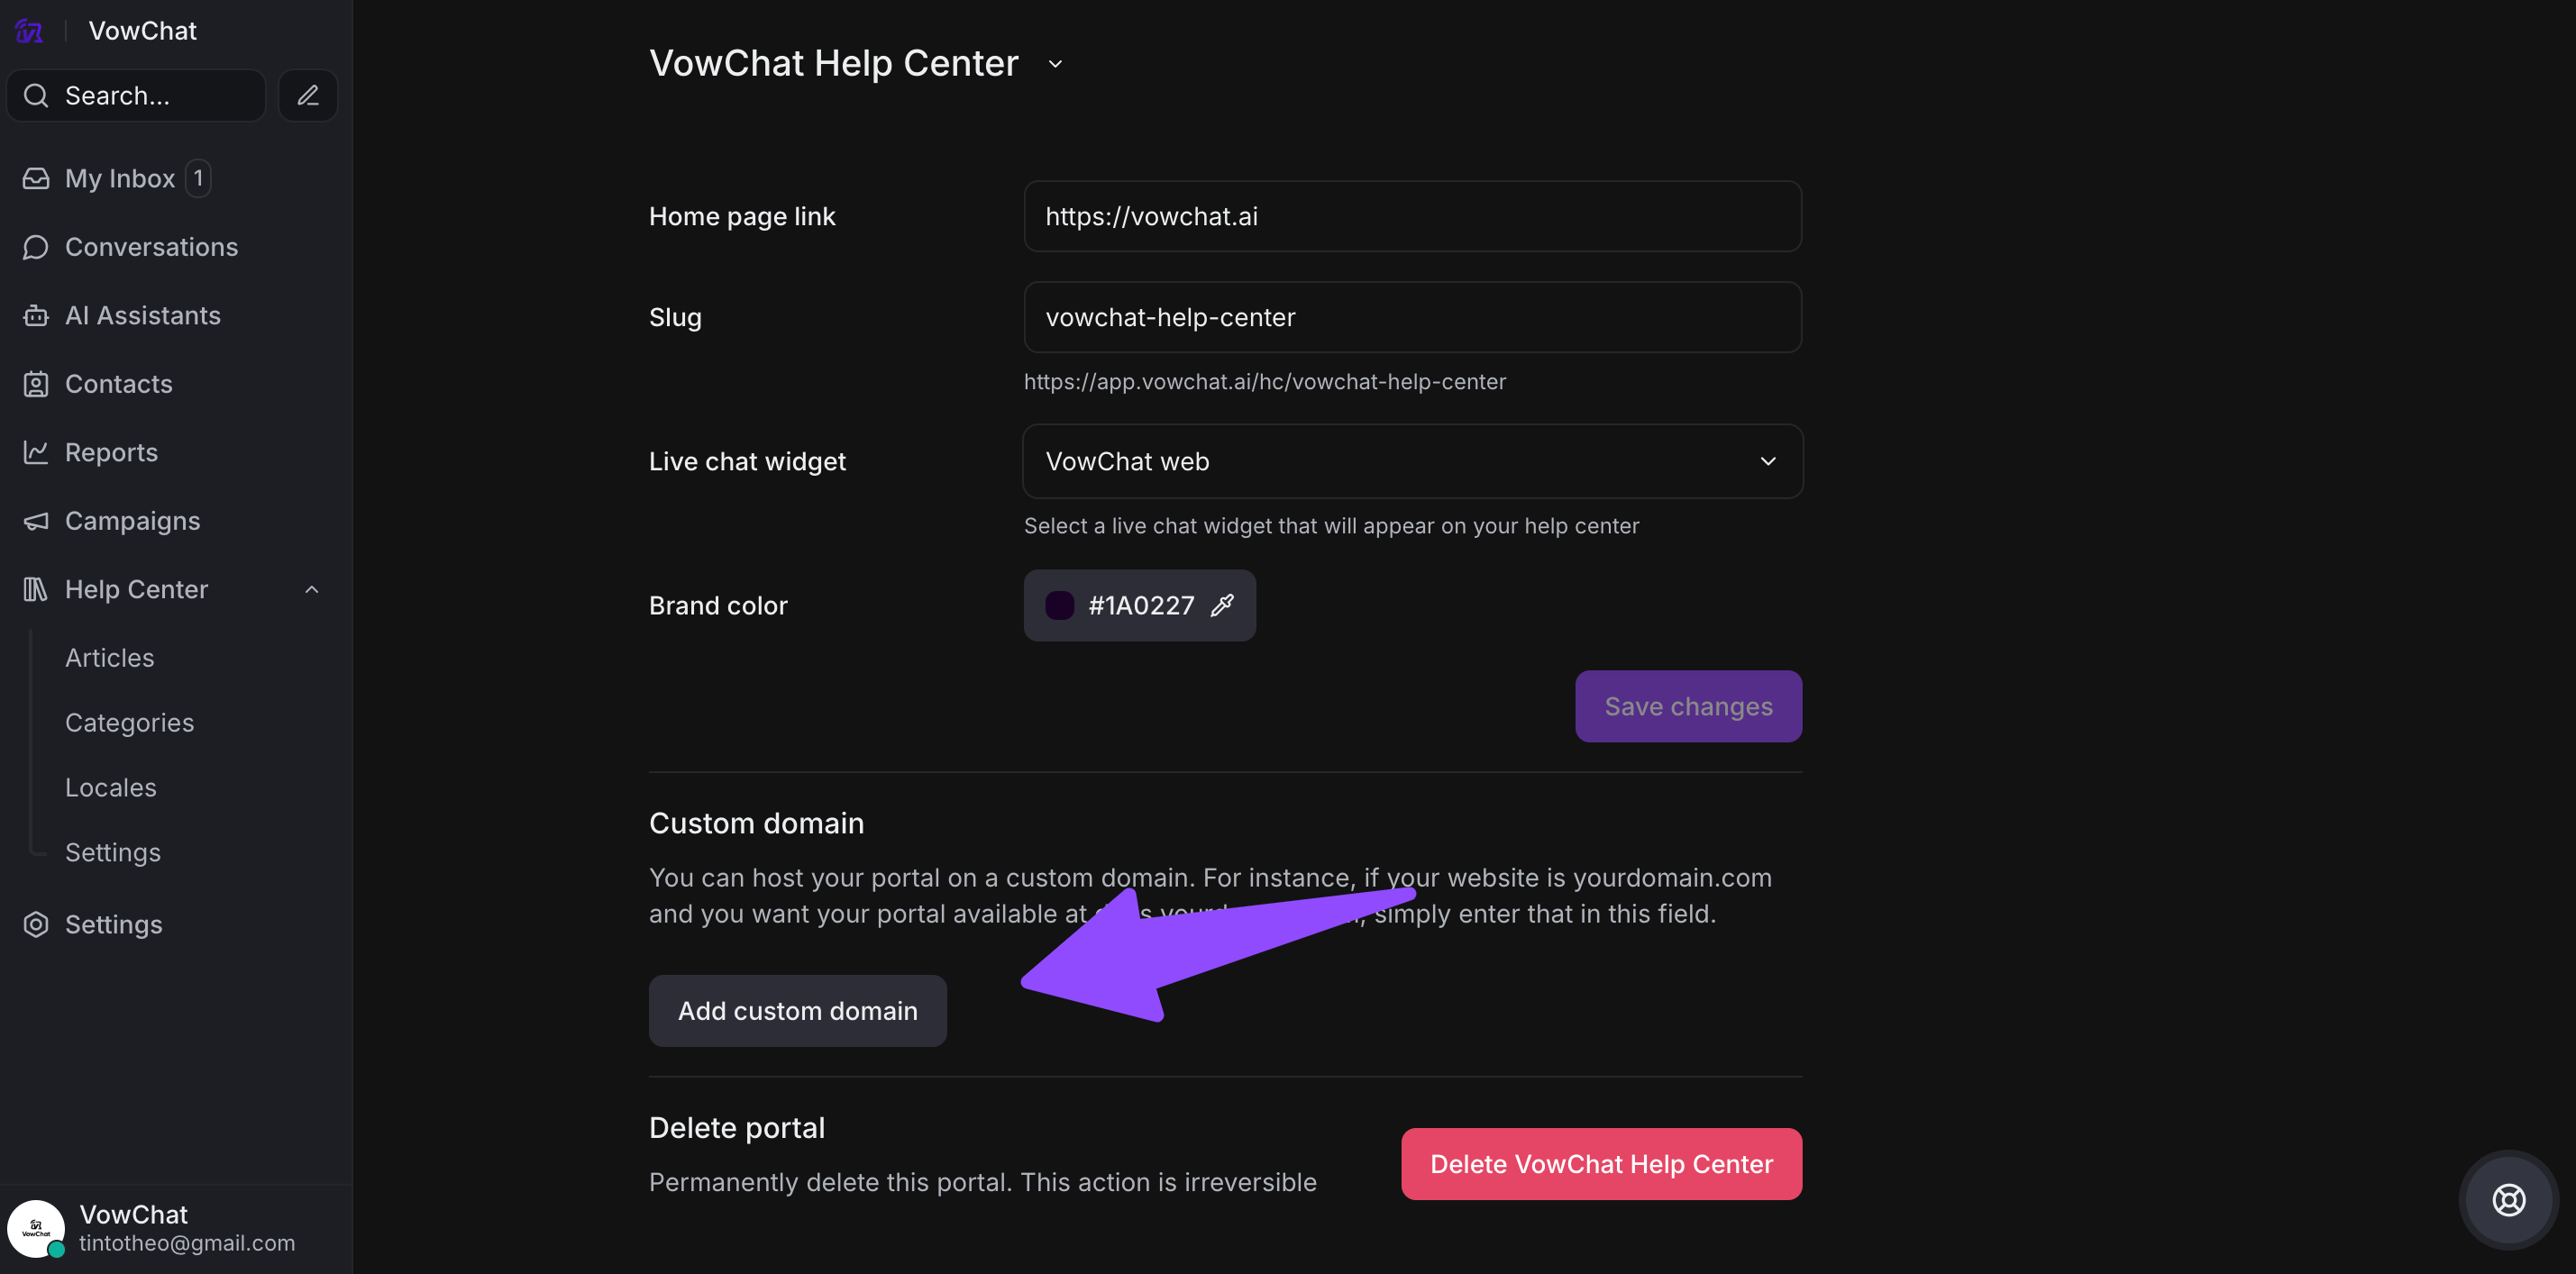Open the VowChat Help Center title dropdown

[x=1055, y=64]
